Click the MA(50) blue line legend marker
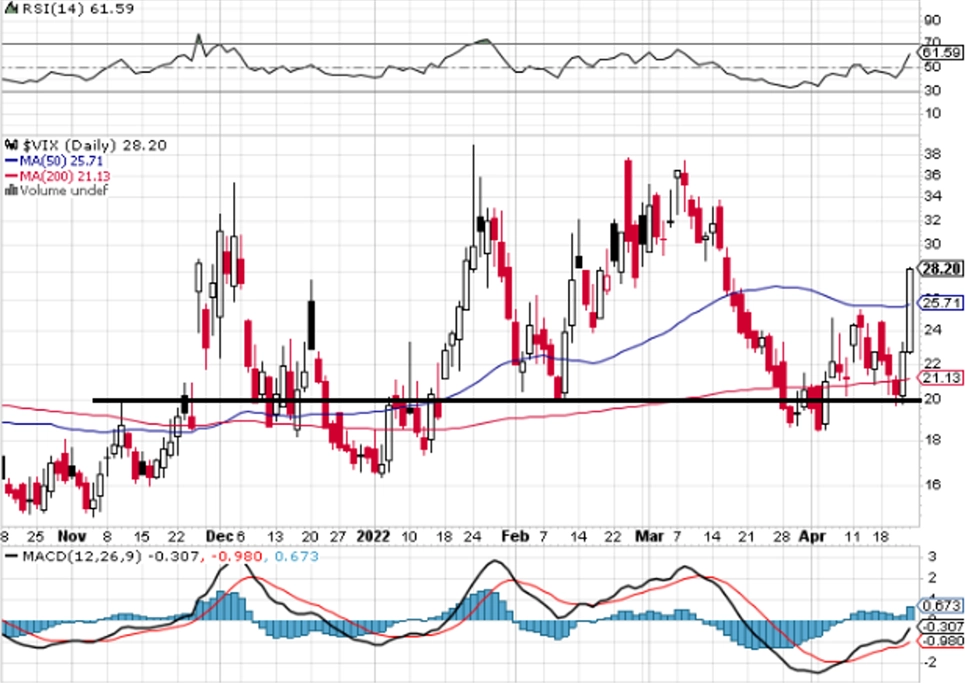This screenshot has width=965, height=683. [12, 161]
